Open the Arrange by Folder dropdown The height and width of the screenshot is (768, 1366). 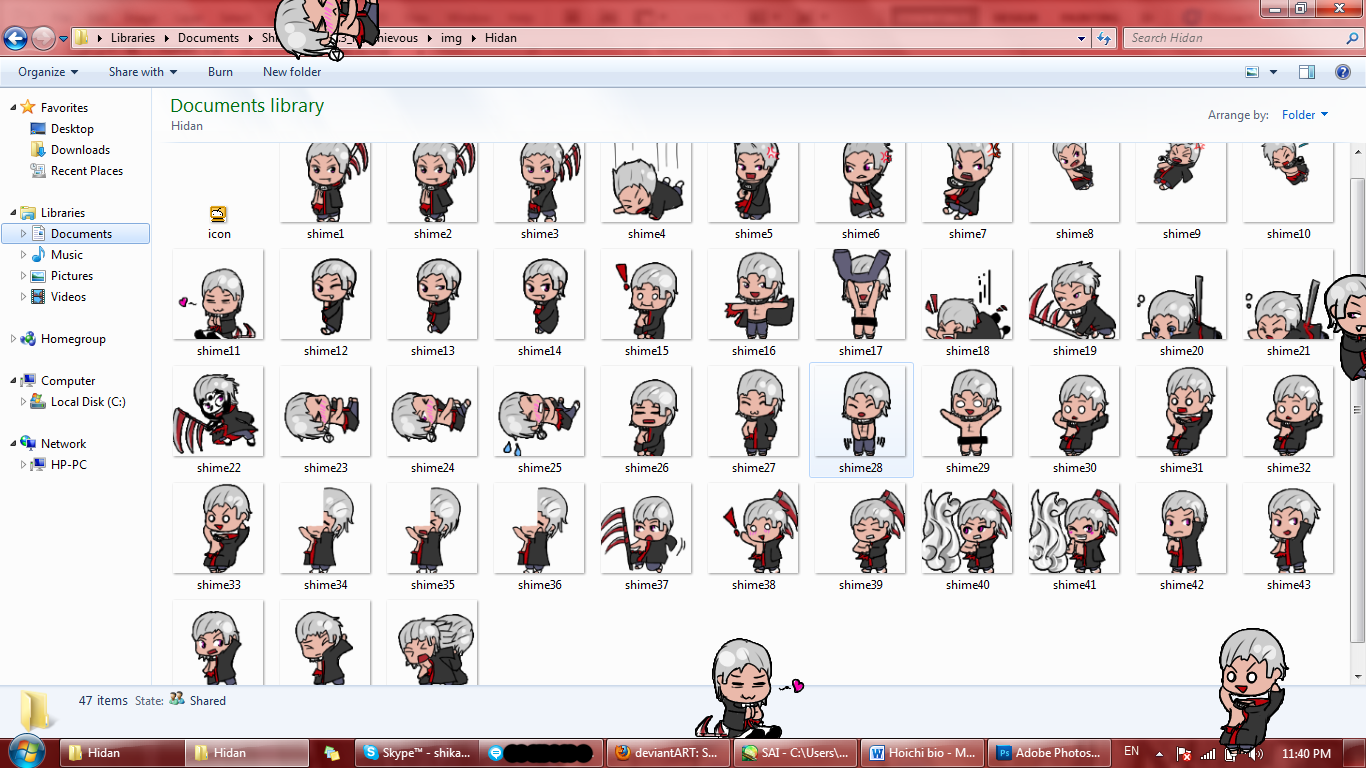coord(1305,115)
